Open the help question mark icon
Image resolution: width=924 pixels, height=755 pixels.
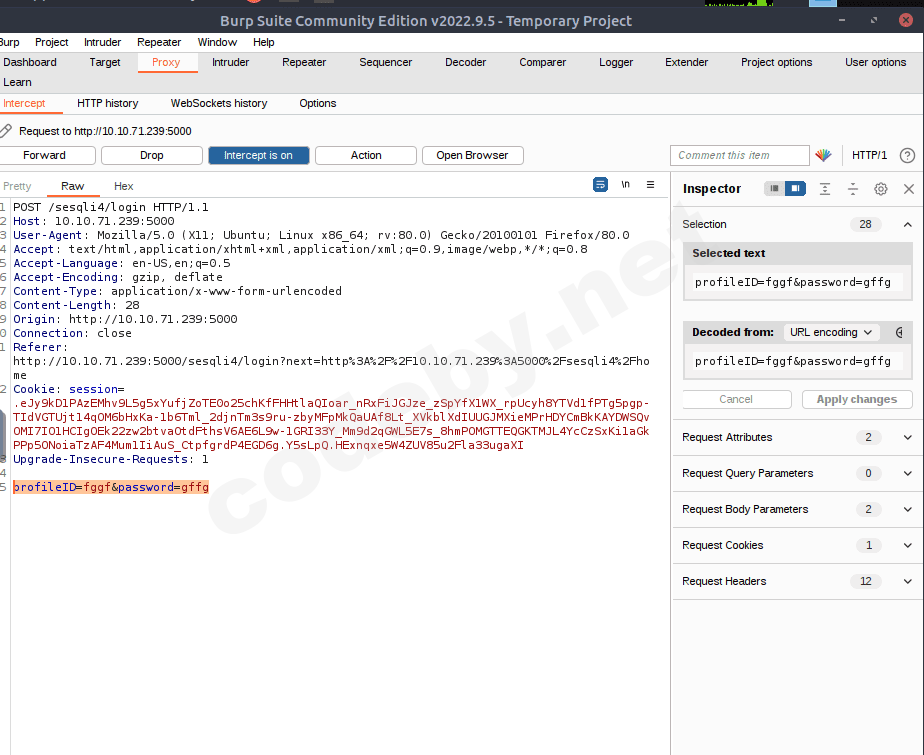click(x=907, y=155)
